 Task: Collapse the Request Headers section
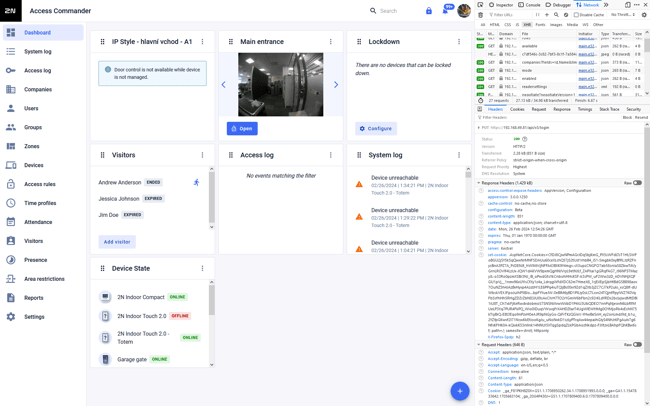pyautogui.click(x=479, y=345)
